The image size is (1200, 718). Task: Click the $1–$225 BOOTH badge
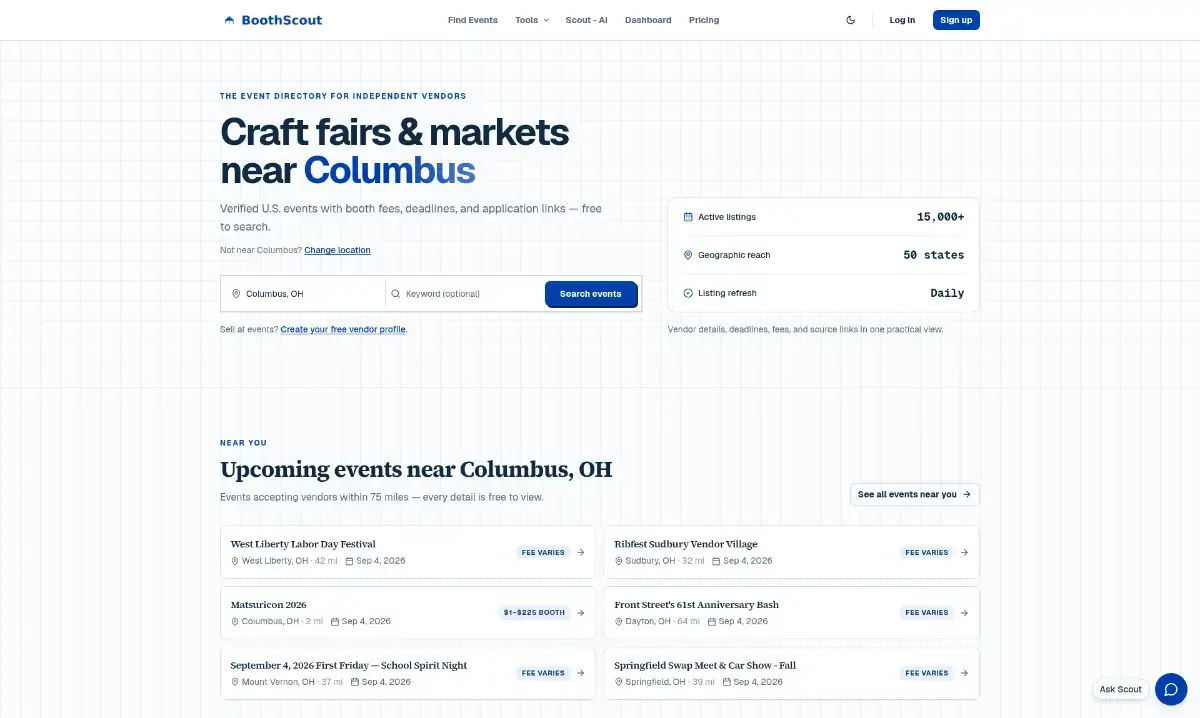click(534, 613)
